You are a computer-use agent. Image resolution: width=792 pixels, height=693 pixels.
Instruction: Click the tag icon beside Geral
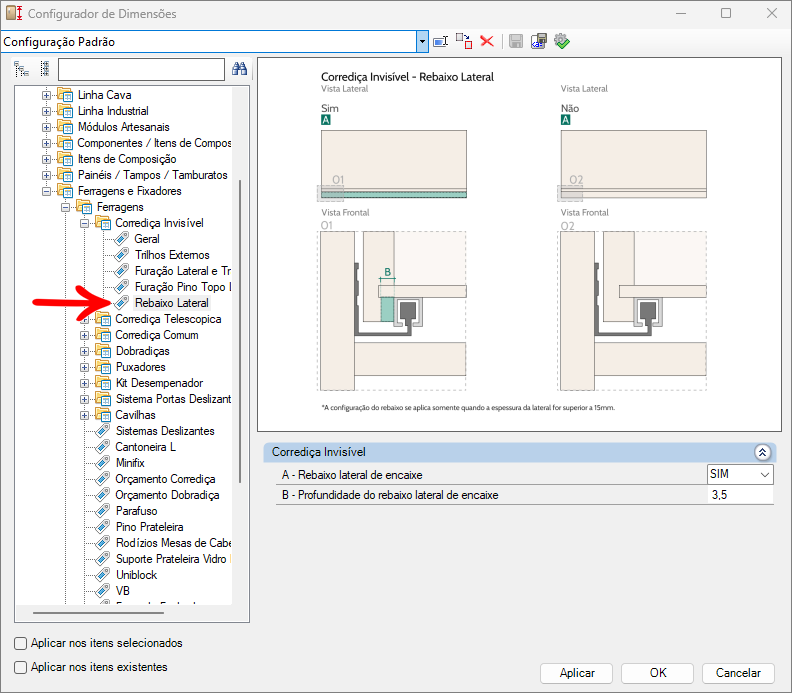[x=122, y=239]
